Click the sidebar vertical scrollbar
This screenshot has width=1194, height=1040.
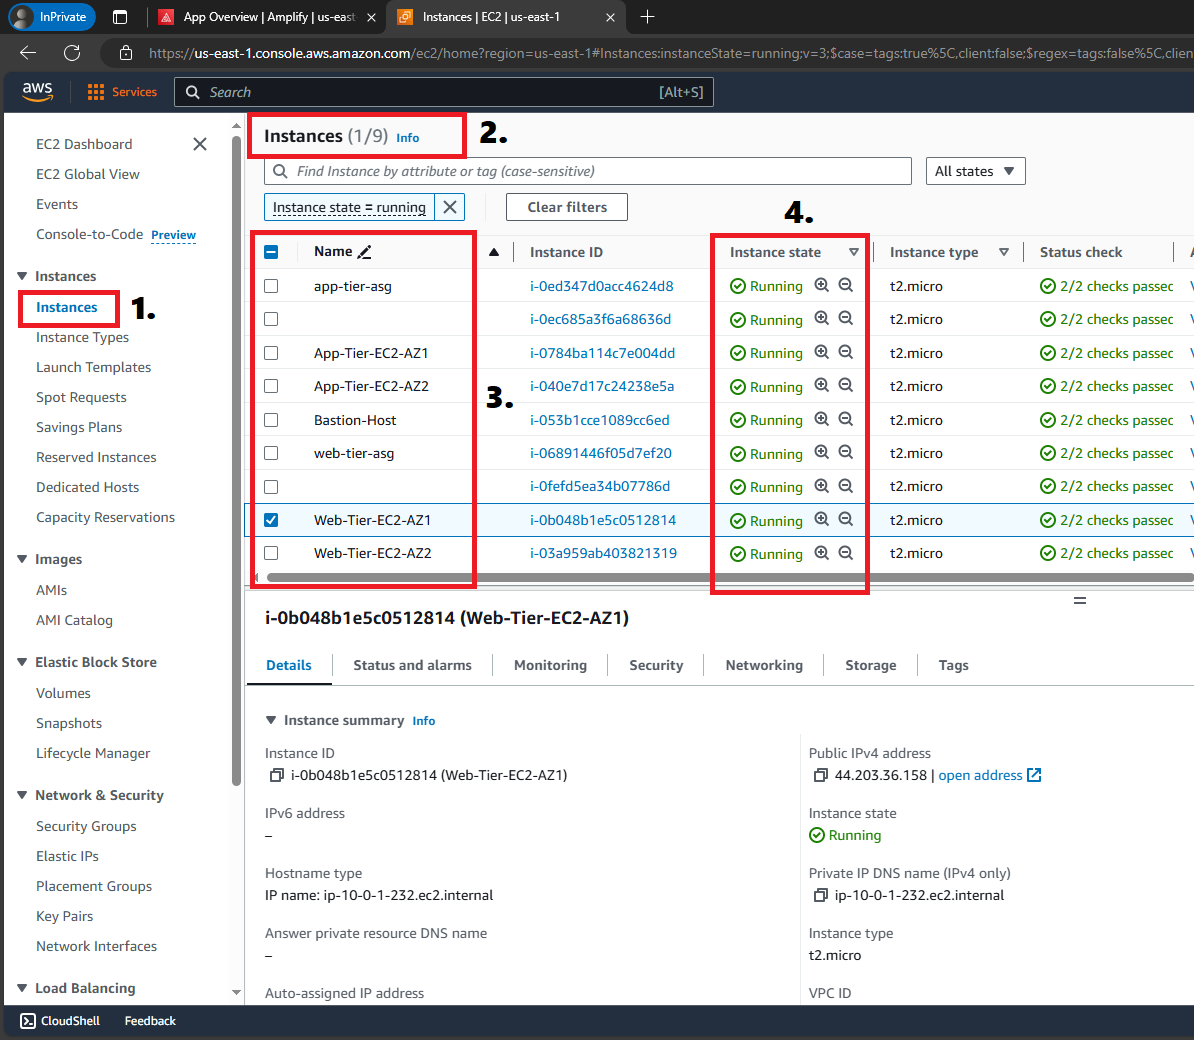[x=236, y=460]
